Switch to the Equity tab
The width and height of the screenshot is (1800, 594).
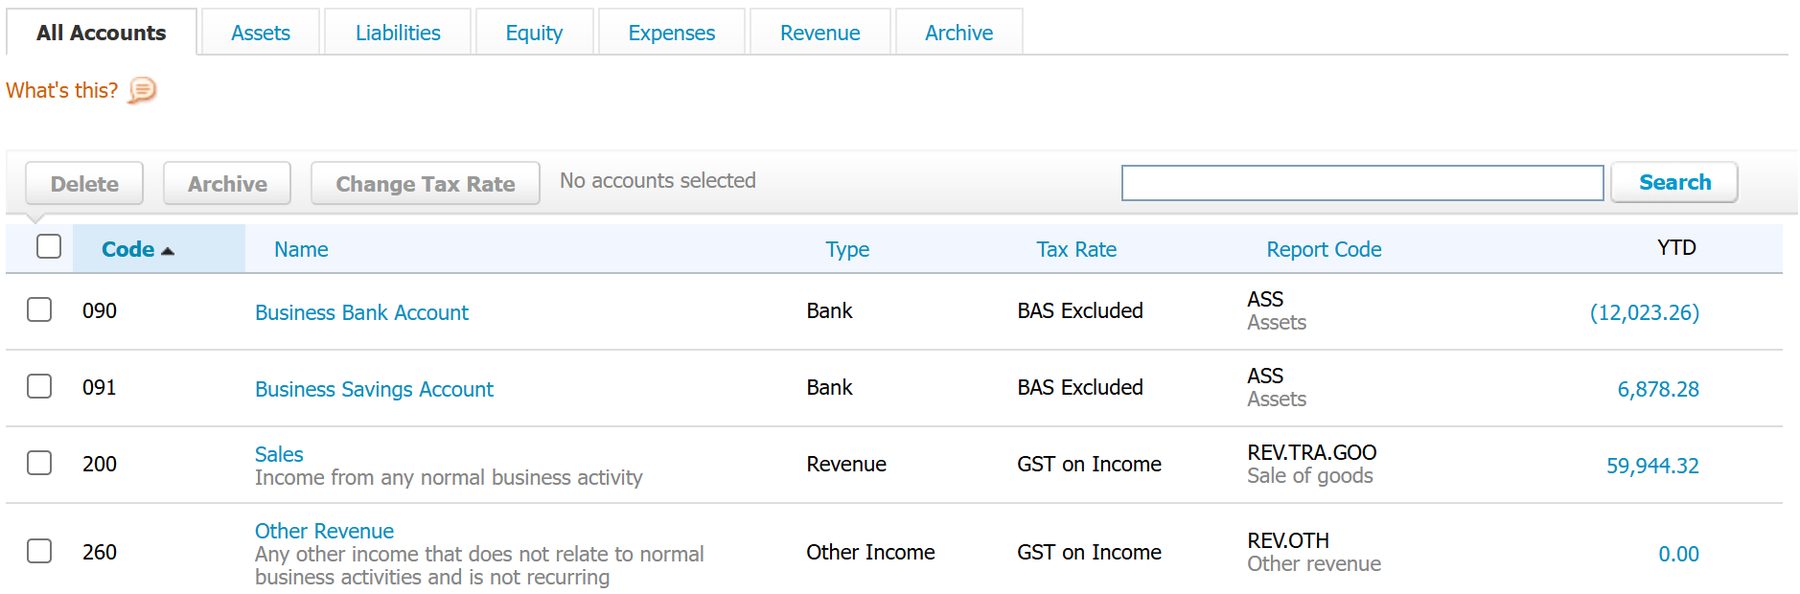click(x=534, y=32)
